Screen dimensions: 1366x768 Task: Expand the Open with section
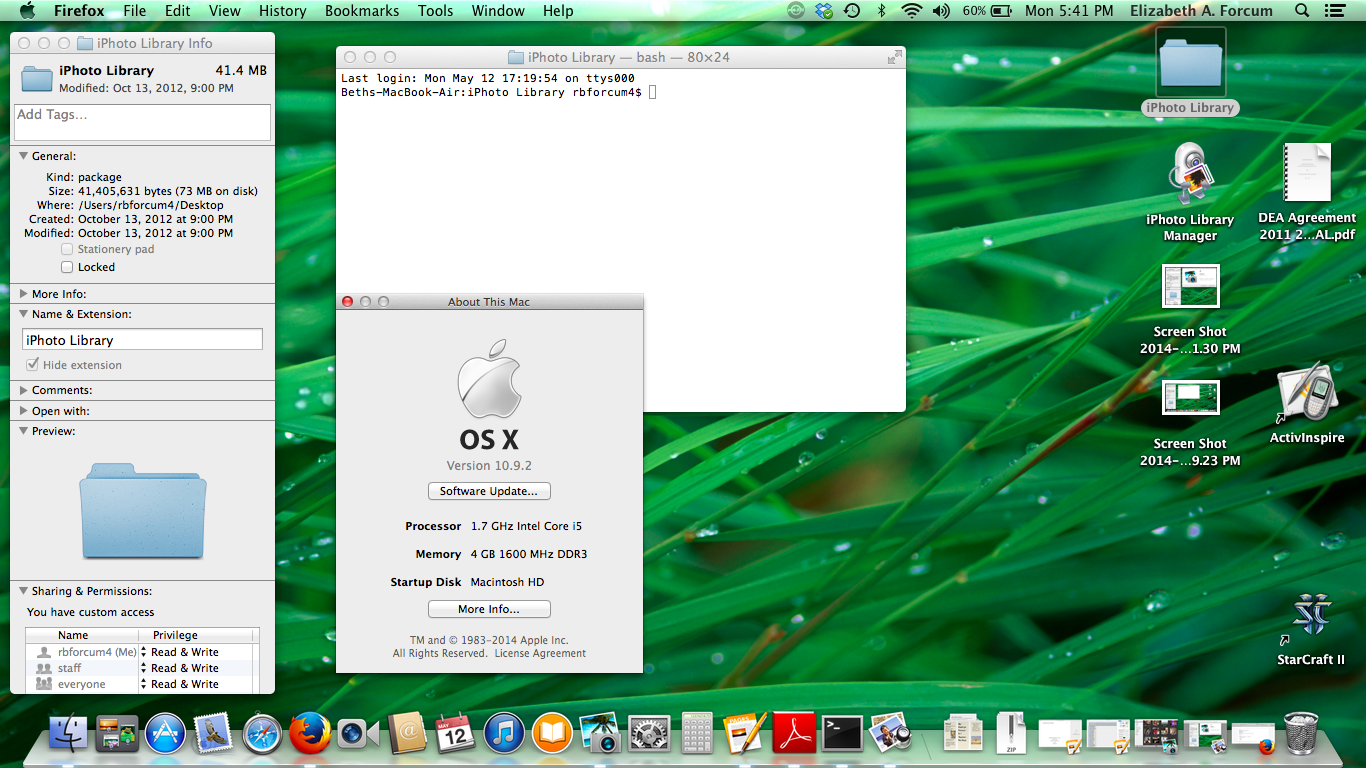(x=24, y=411)
